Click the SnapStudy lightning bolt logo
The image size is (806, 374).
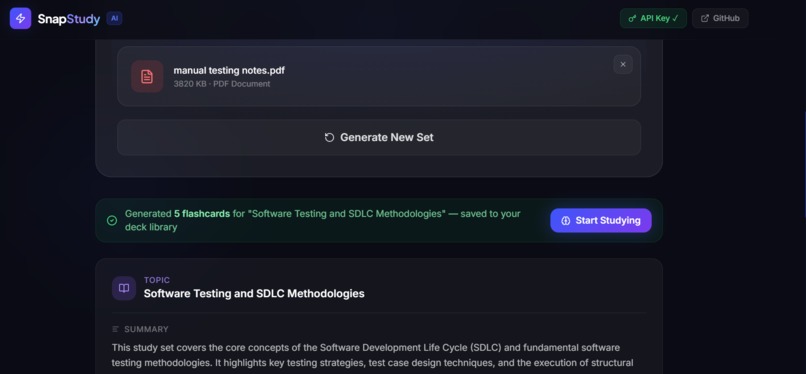pos(21,18)
